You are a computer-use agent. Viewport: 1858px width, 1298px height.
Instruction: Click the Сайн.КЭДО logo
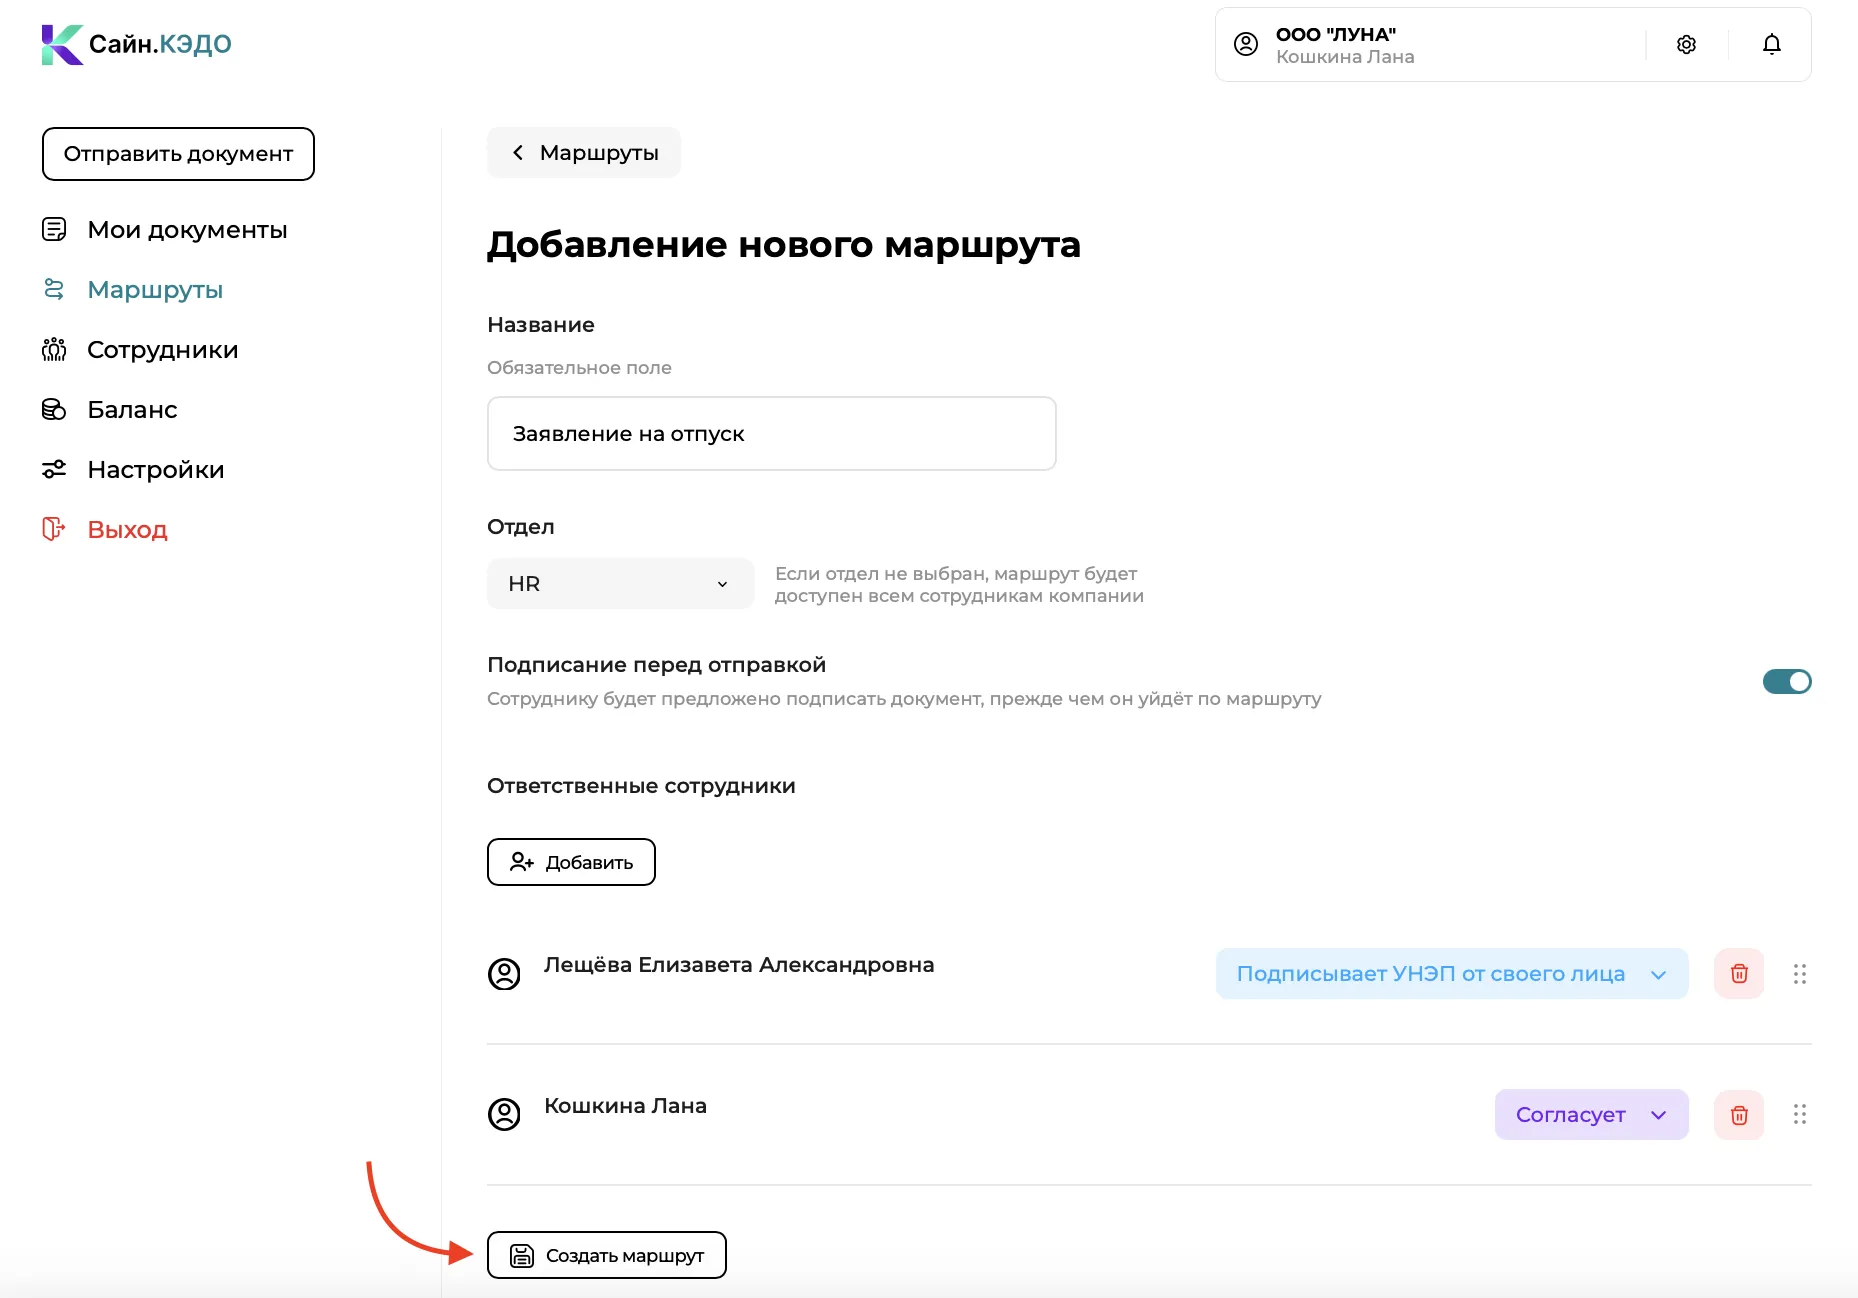coord(136,44)
